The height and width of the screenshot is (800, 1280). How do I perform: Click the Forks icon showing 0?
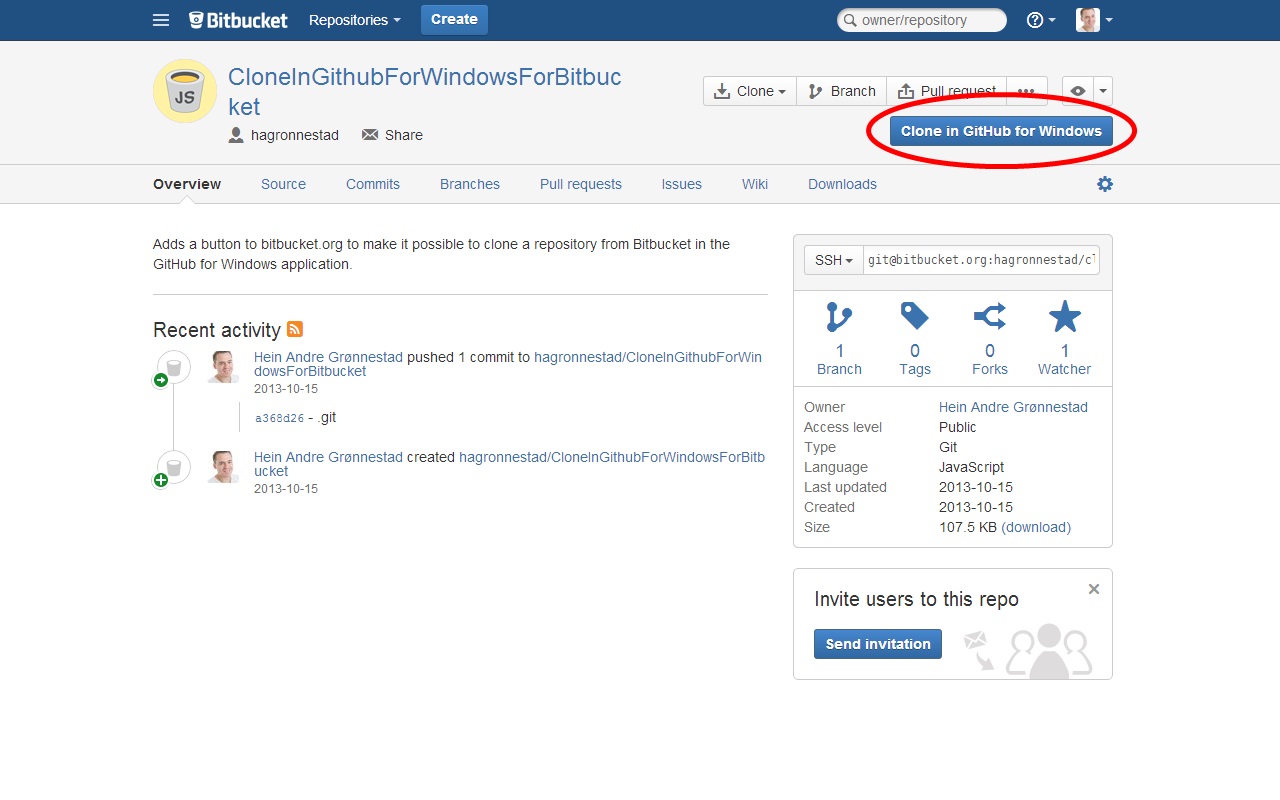tap(990, 317)
